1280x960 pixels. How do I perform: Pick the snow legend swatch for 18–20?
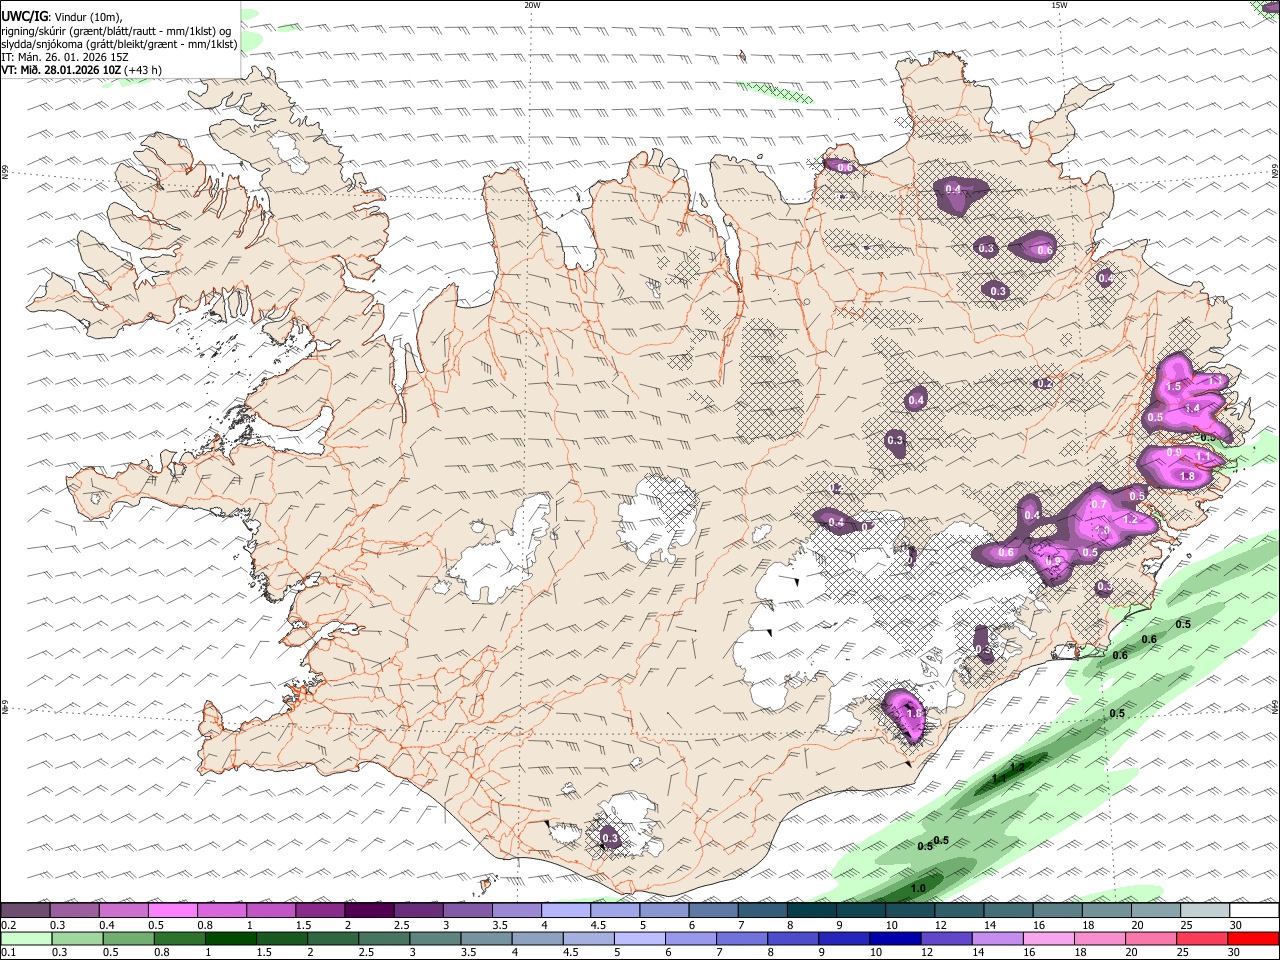(x=1107, y=910)
